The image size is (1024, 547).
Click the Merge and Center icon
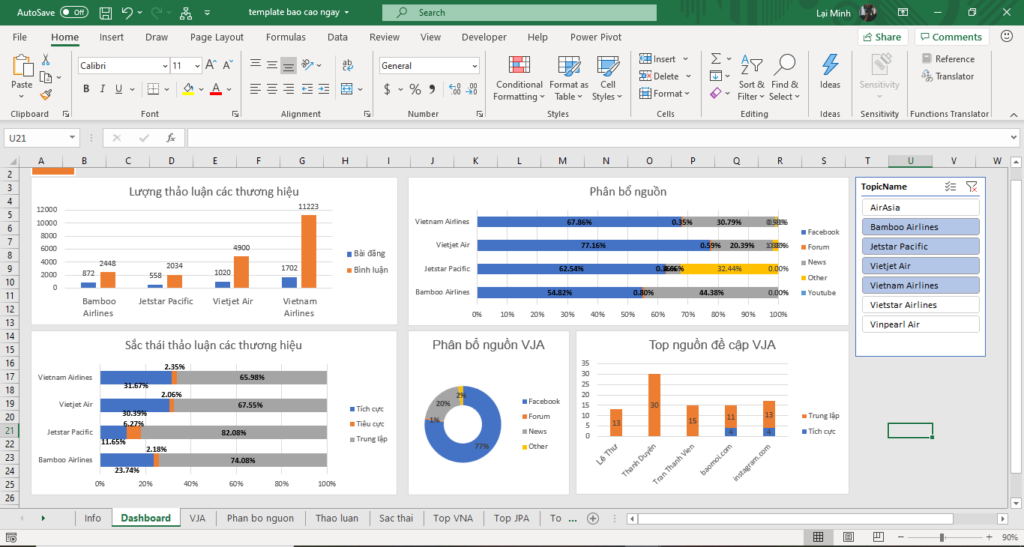coord(347,89)
